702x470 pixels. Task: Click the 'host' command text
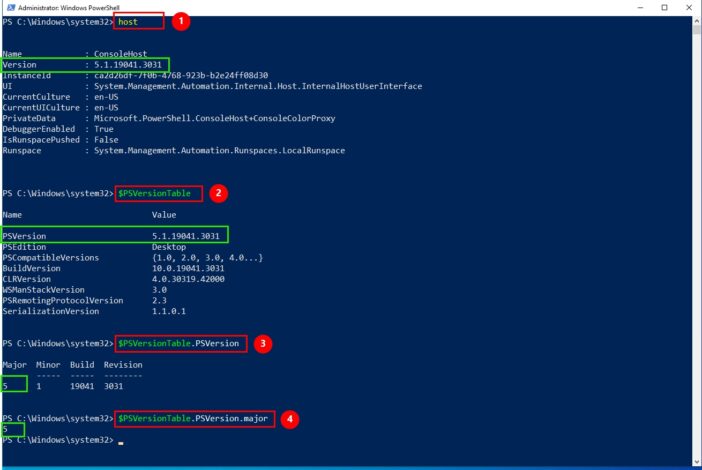tap(128, 21)
